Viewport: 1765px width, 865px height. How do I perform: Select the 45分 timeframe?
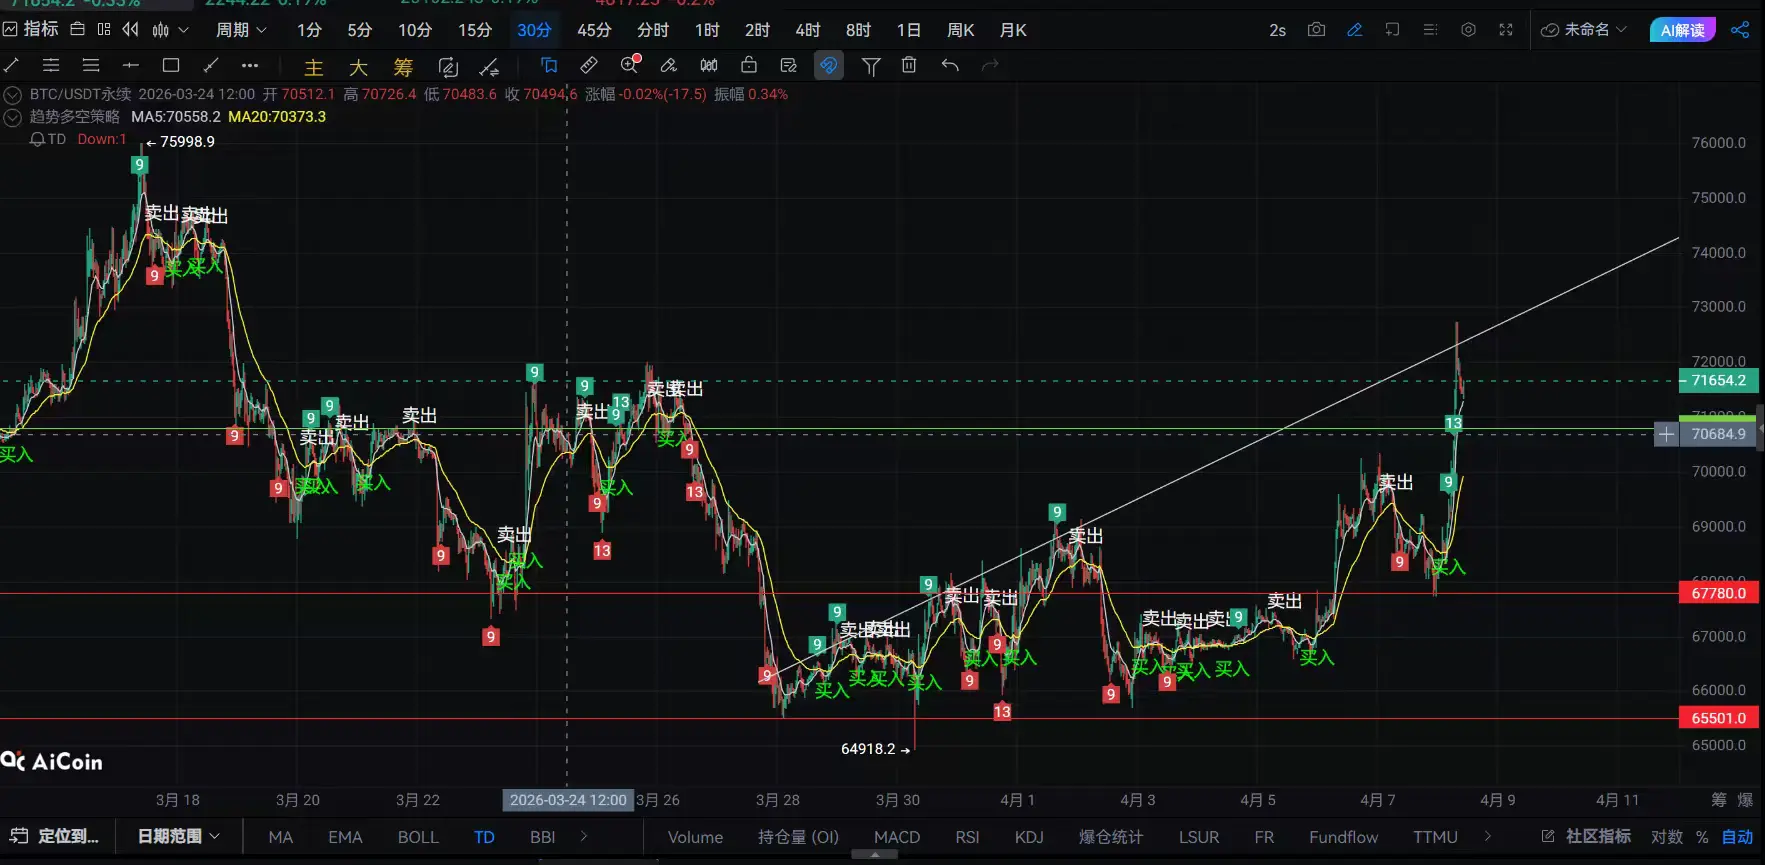click(x=594, y=30)
